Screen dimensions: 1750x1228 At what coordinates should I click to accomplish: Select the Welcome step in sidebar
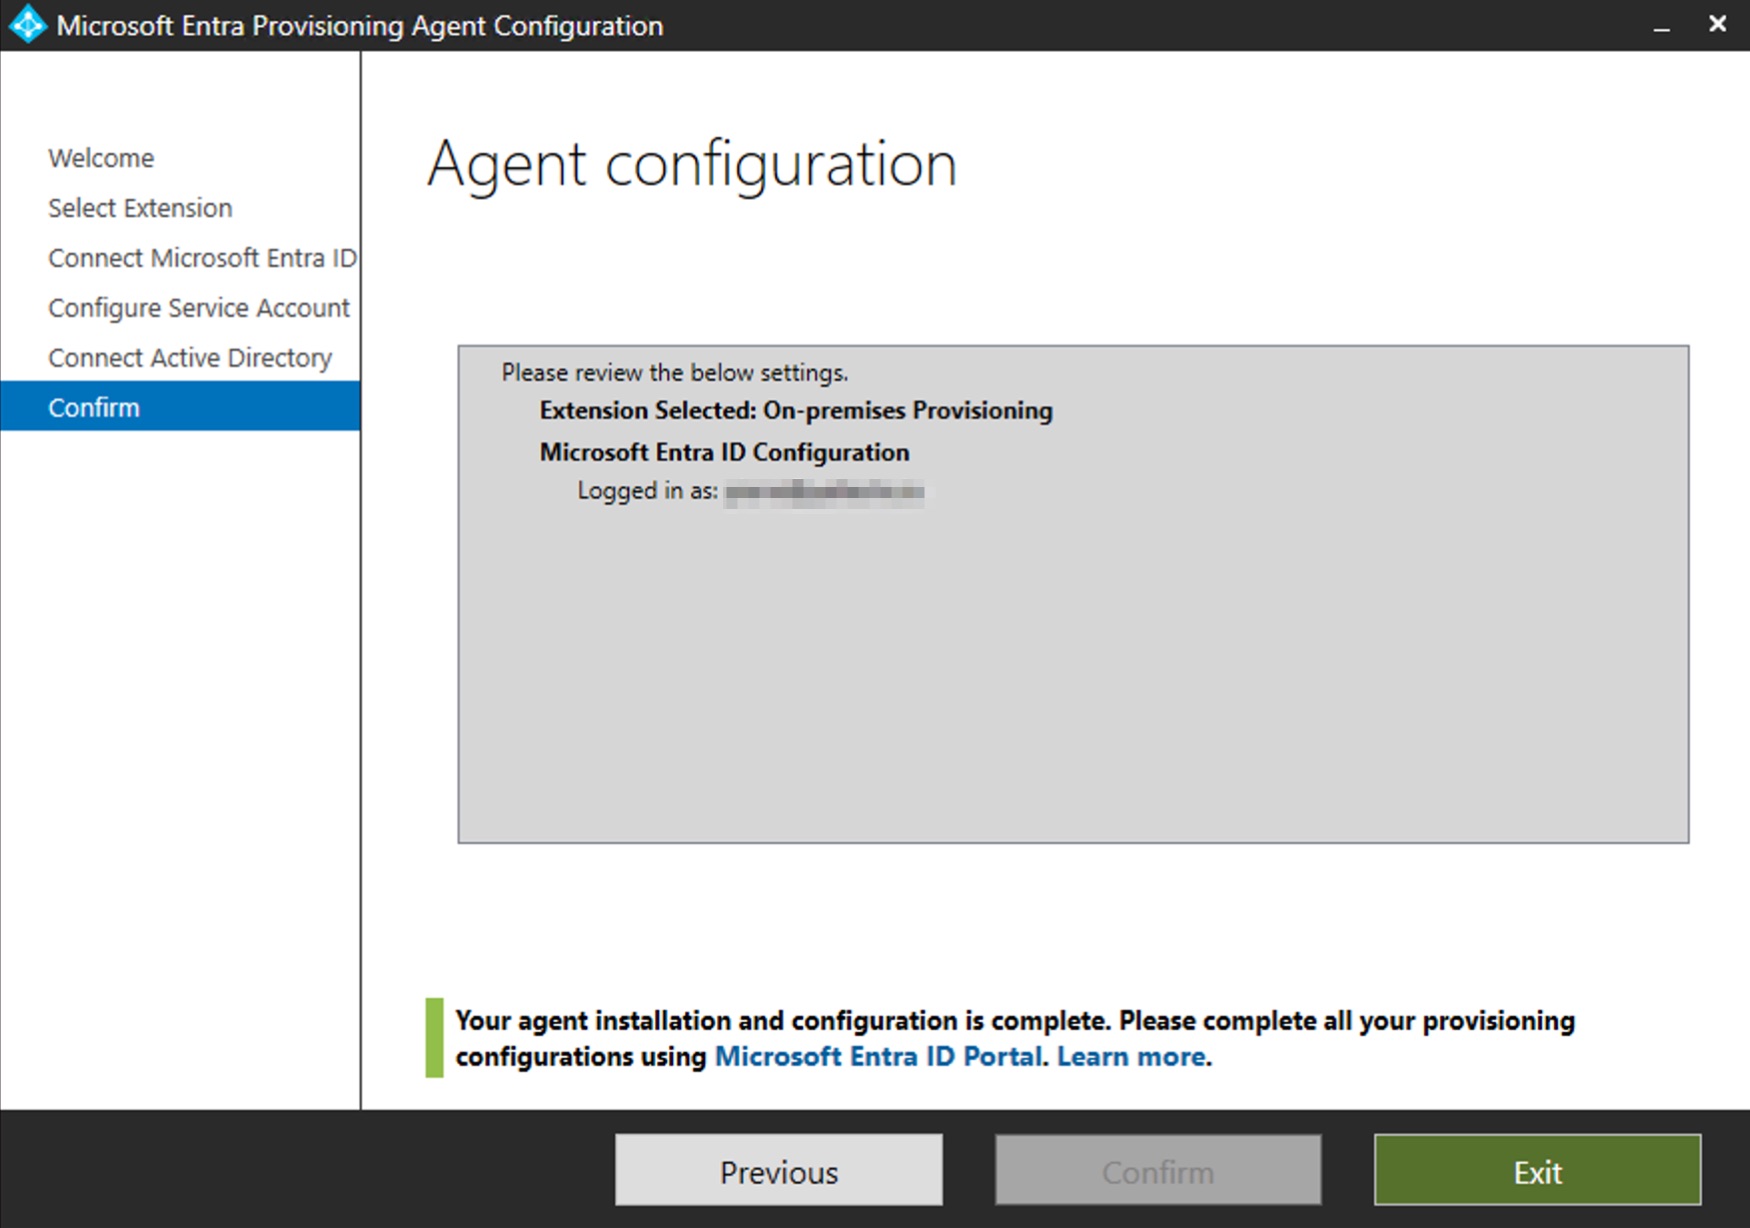[x=100, y=157]
